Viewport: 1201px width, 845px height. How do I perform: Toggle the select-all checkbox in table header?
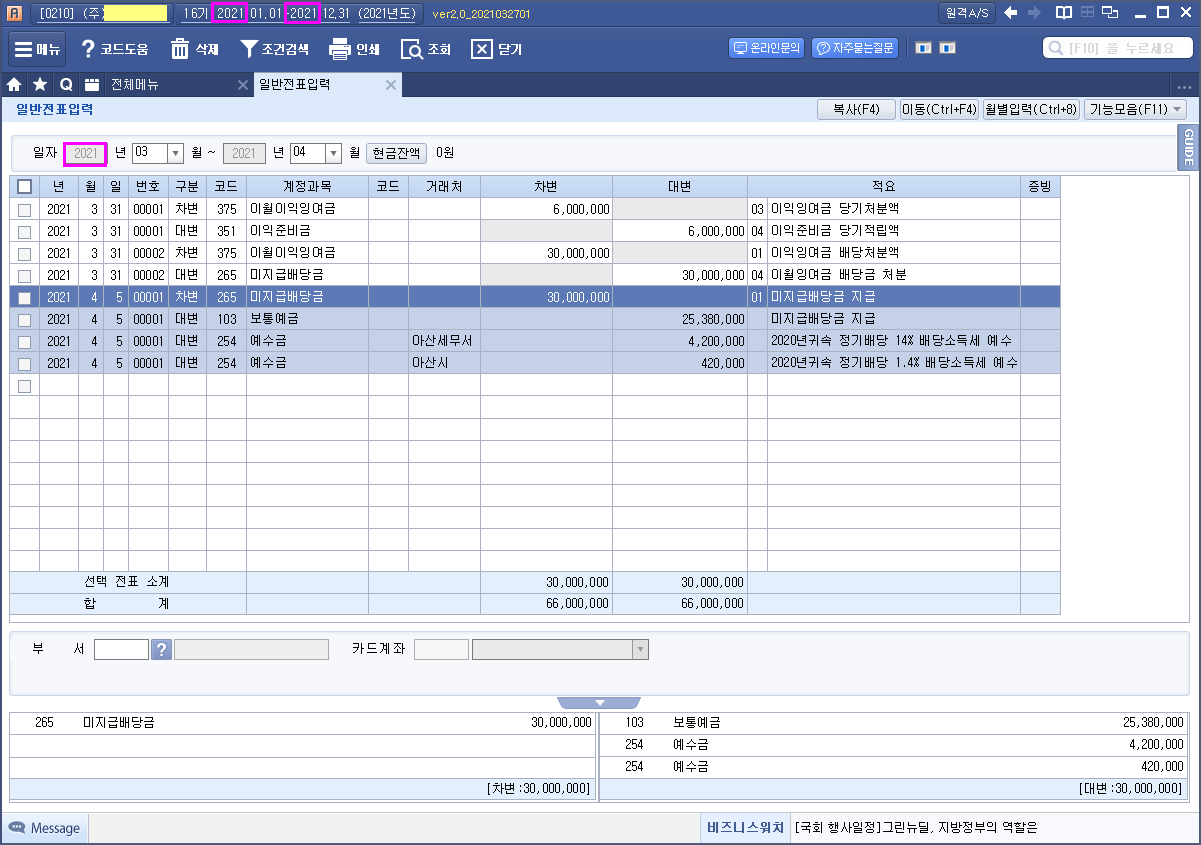24,186
